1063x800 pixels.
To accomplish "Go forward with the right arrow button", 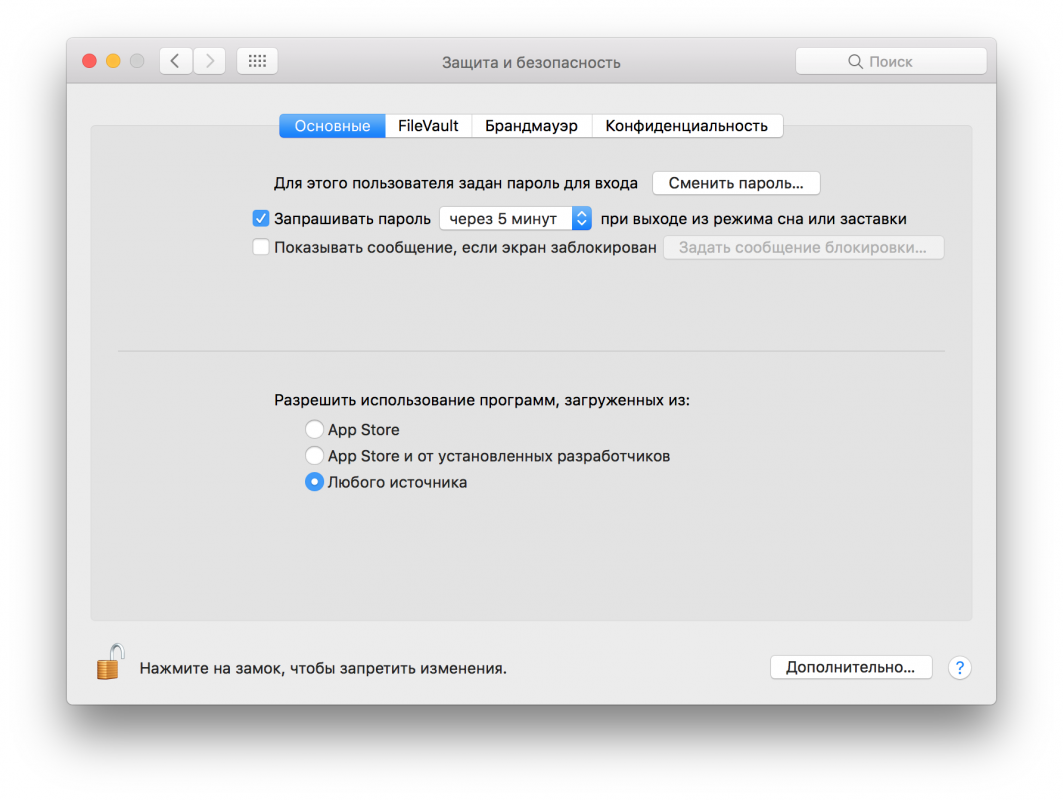I will [x=209, y=61].
